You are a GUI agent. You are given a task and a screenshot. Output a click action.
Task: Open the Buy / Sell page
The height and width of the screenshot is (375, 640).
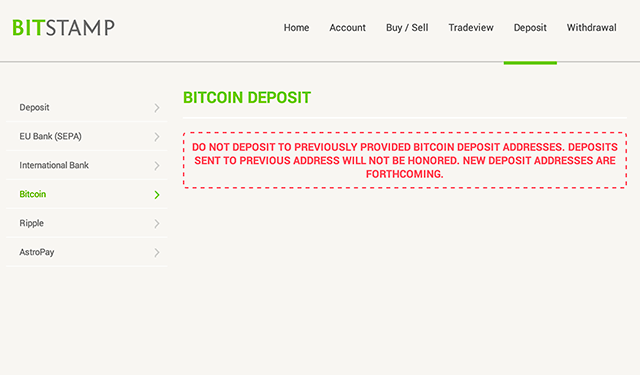(407, 28)
